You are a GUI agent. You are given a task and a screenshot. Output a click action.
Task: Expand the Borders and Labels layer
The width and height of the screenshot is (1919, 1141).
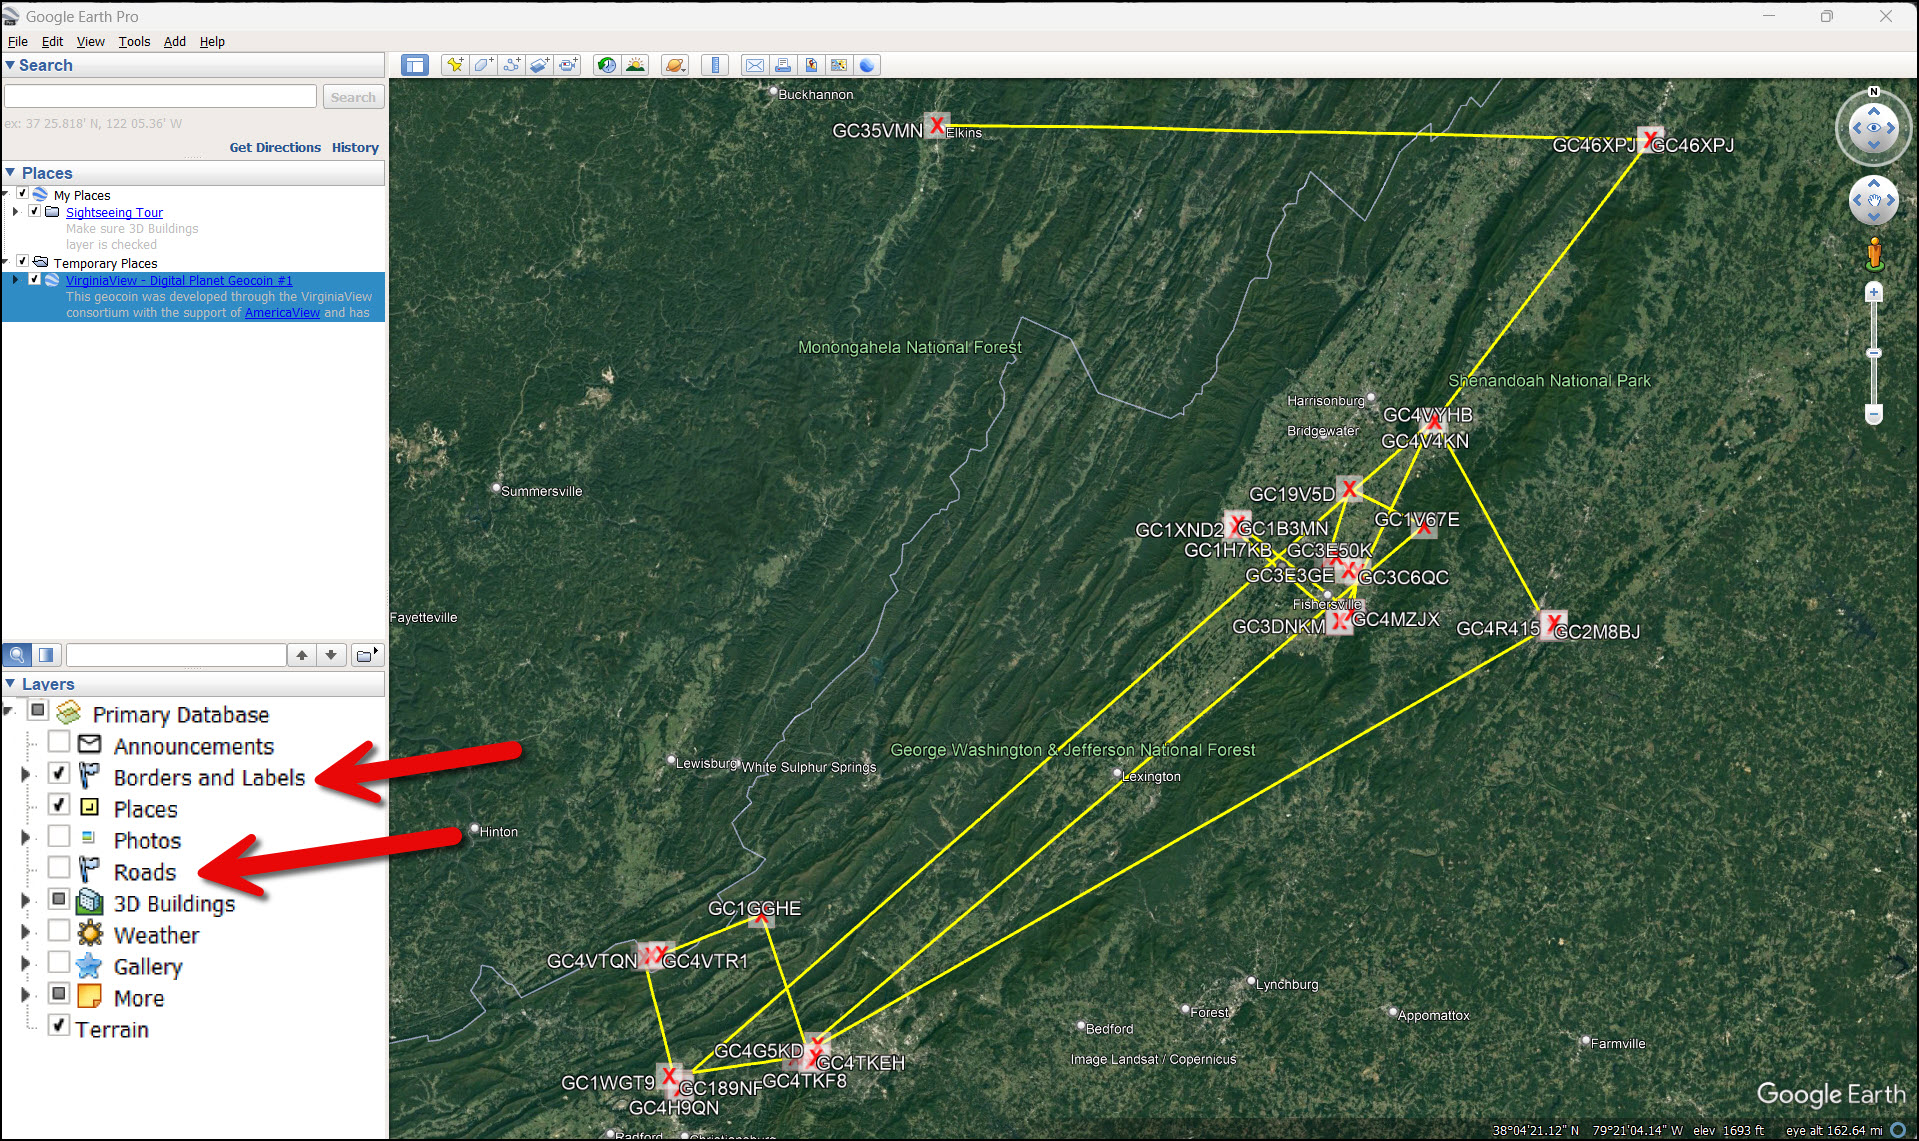click(26, 775)
